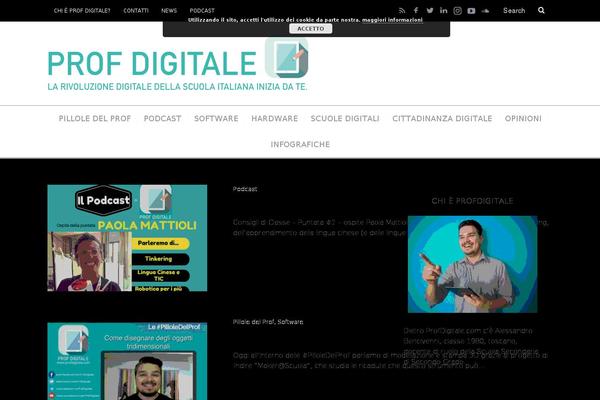Open the Consigli di Classe post excerpt
The width and height of the screenshot is (600, 400).
[x=320, y=227]
